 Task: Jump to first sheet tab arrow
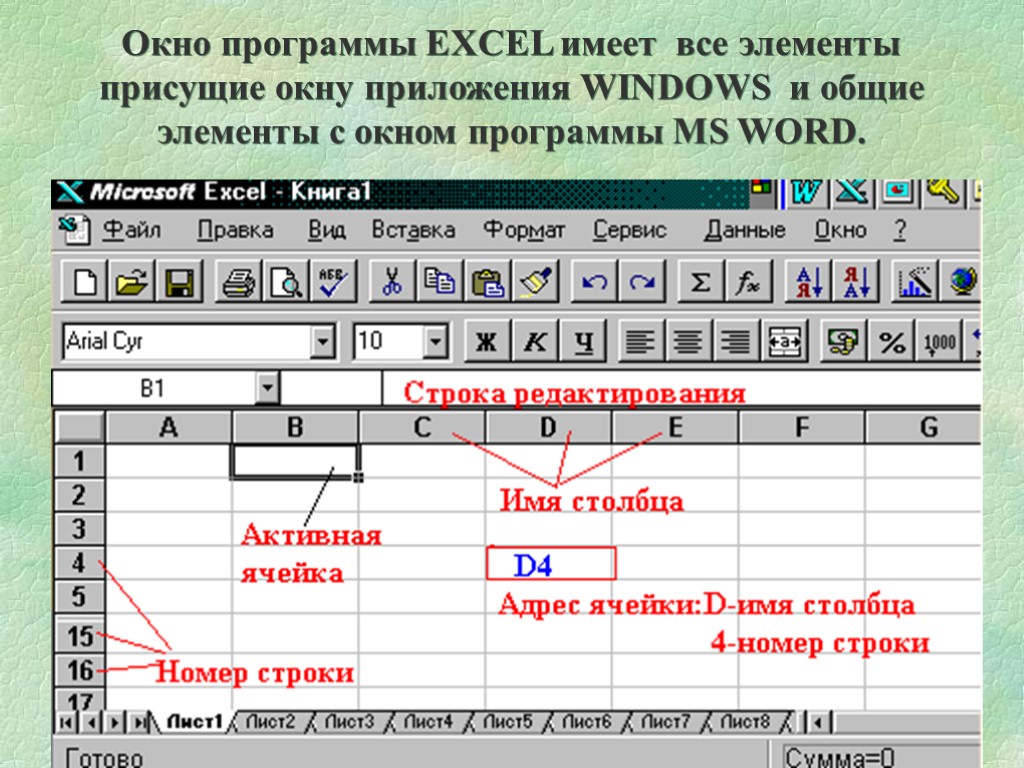tap(66, 722)
